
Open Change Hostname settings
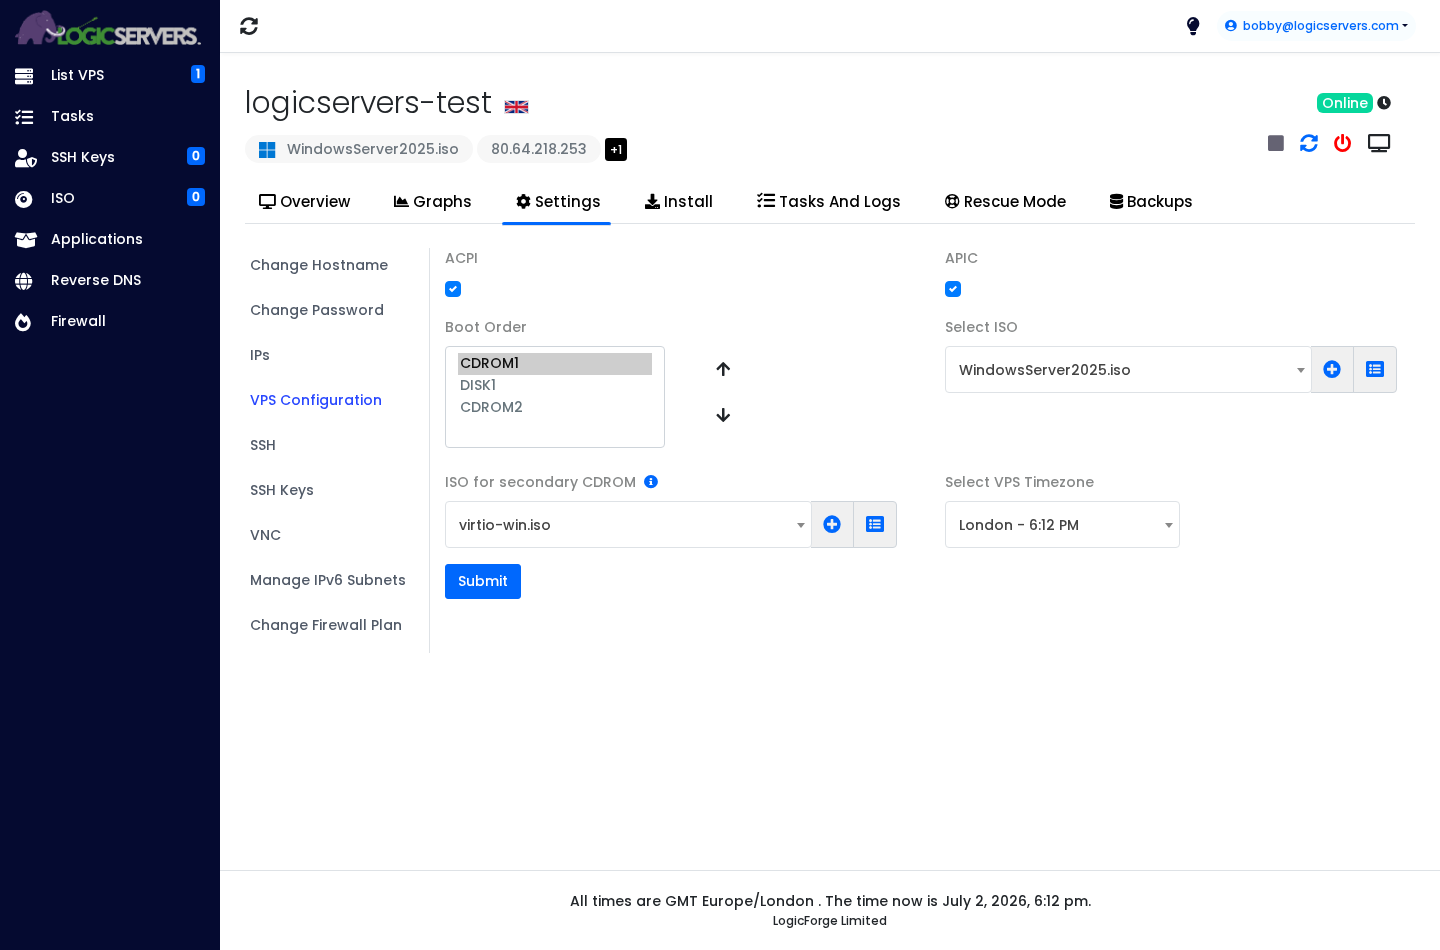319,265
